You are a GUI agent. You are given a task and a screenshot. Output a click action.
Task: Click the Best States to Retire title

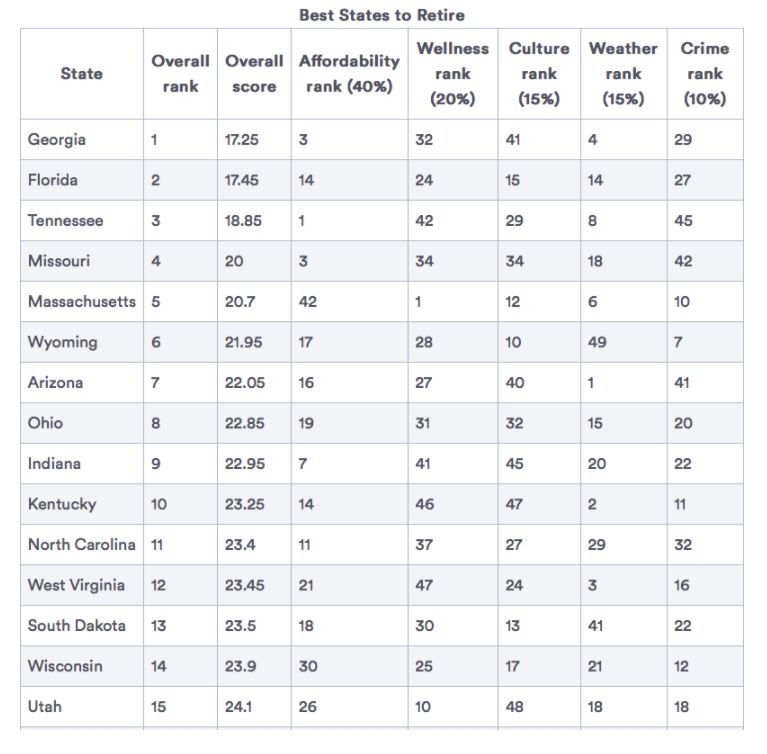382,15
